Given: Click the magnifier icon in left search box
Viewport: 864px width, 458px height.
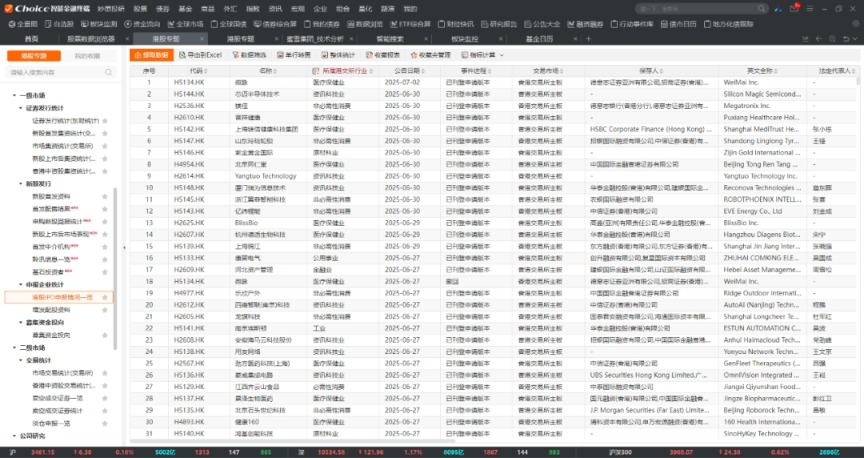Looking at the screenshot, I should point(108,72).
